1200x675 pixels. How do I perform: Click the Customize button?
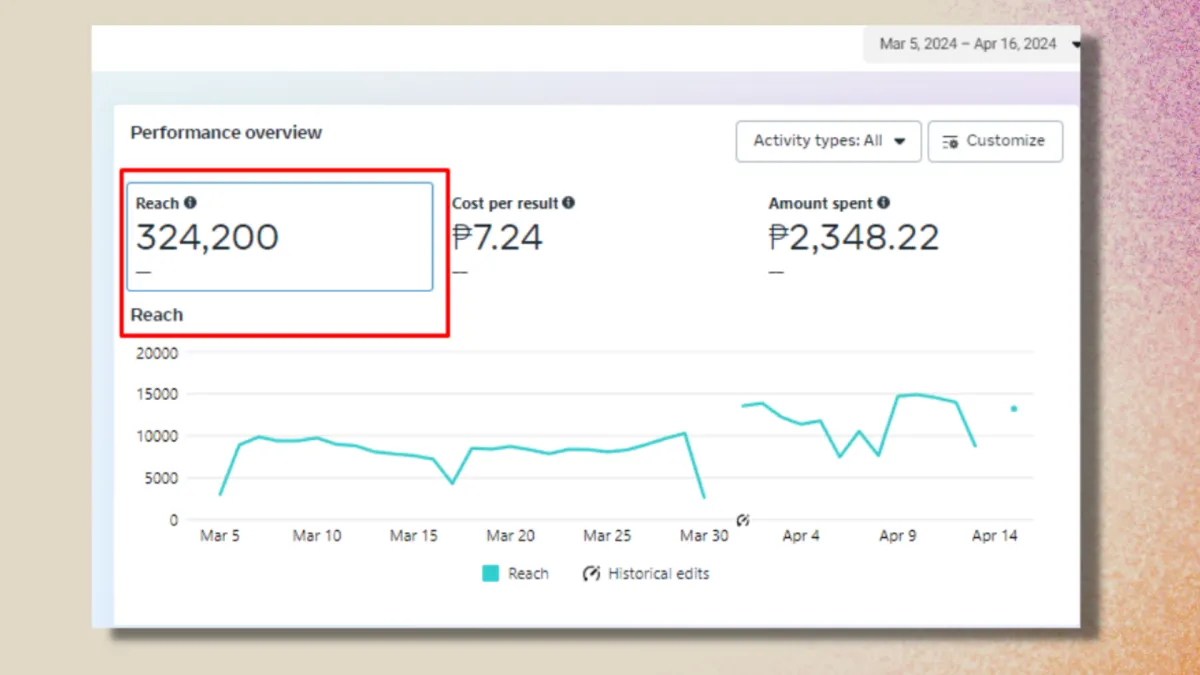pyautogui.click(x=995, y=141)
